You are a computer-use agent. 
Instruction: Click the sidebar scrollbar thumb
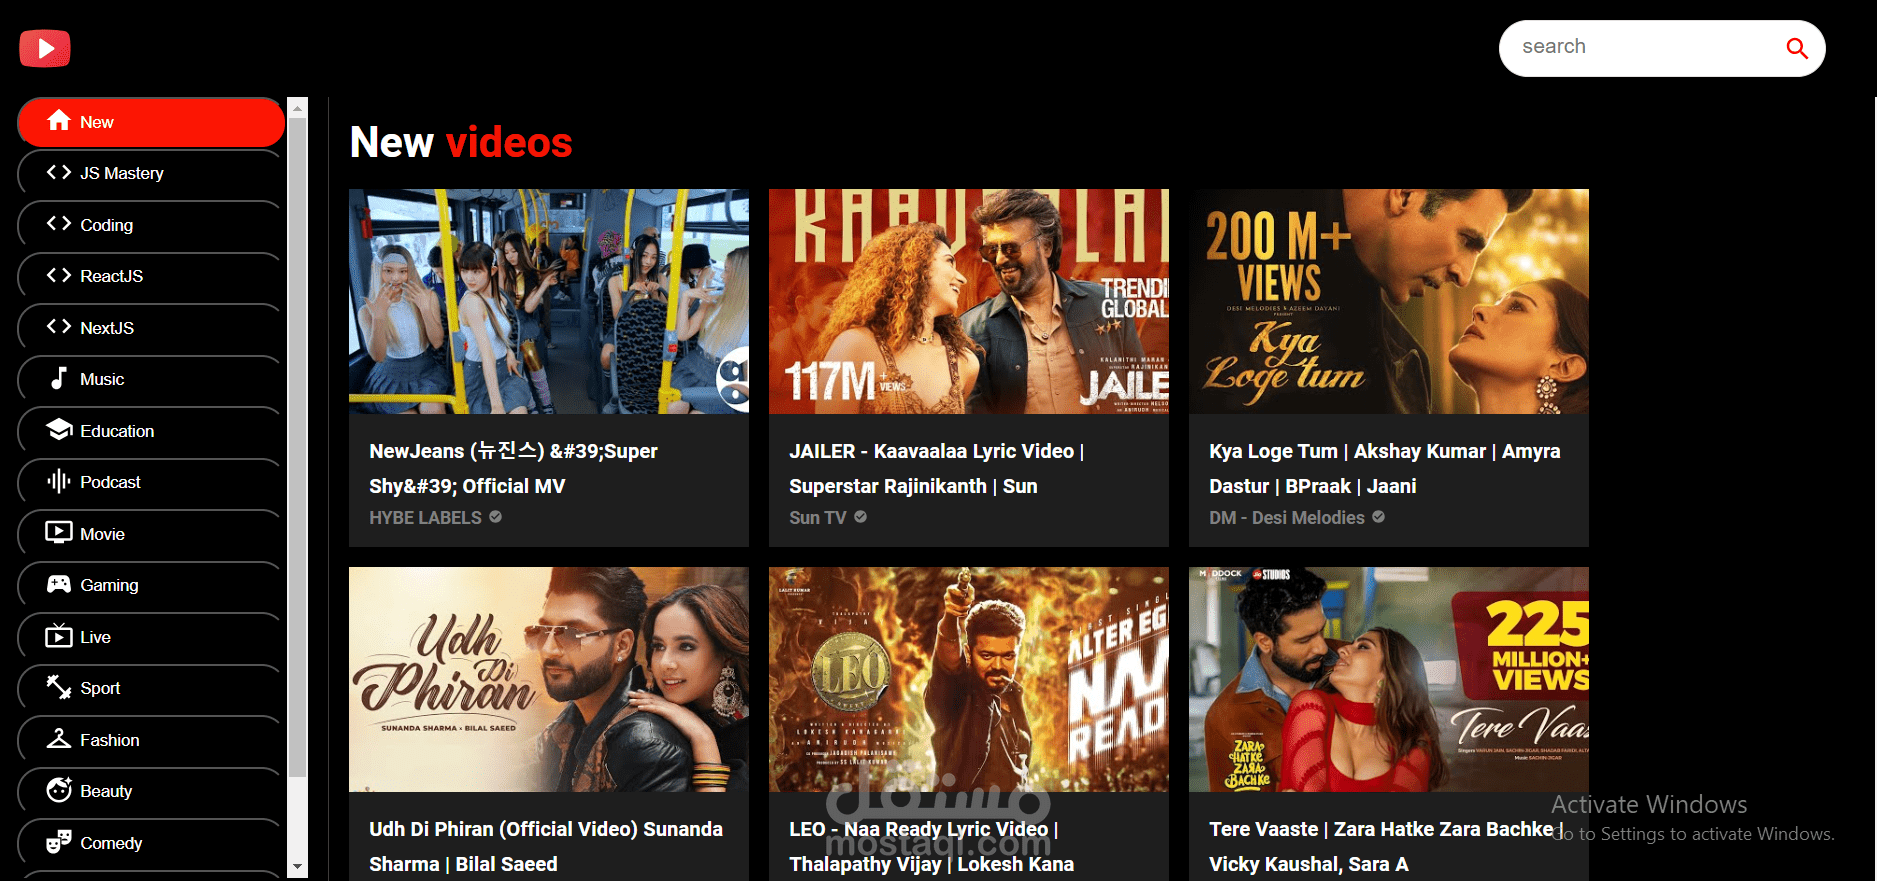coord(298,447)
